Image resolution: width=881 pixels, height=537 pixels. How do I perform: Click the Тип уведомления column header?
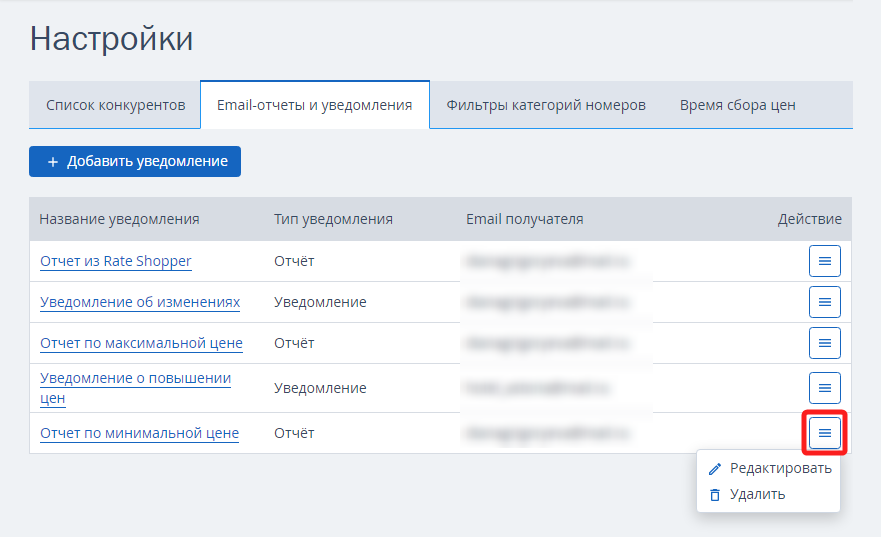[333, 219]
